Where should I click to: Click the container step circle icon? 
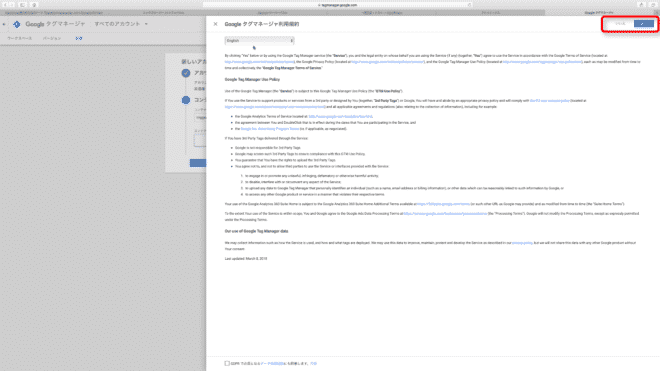click(x=186, y=100)
